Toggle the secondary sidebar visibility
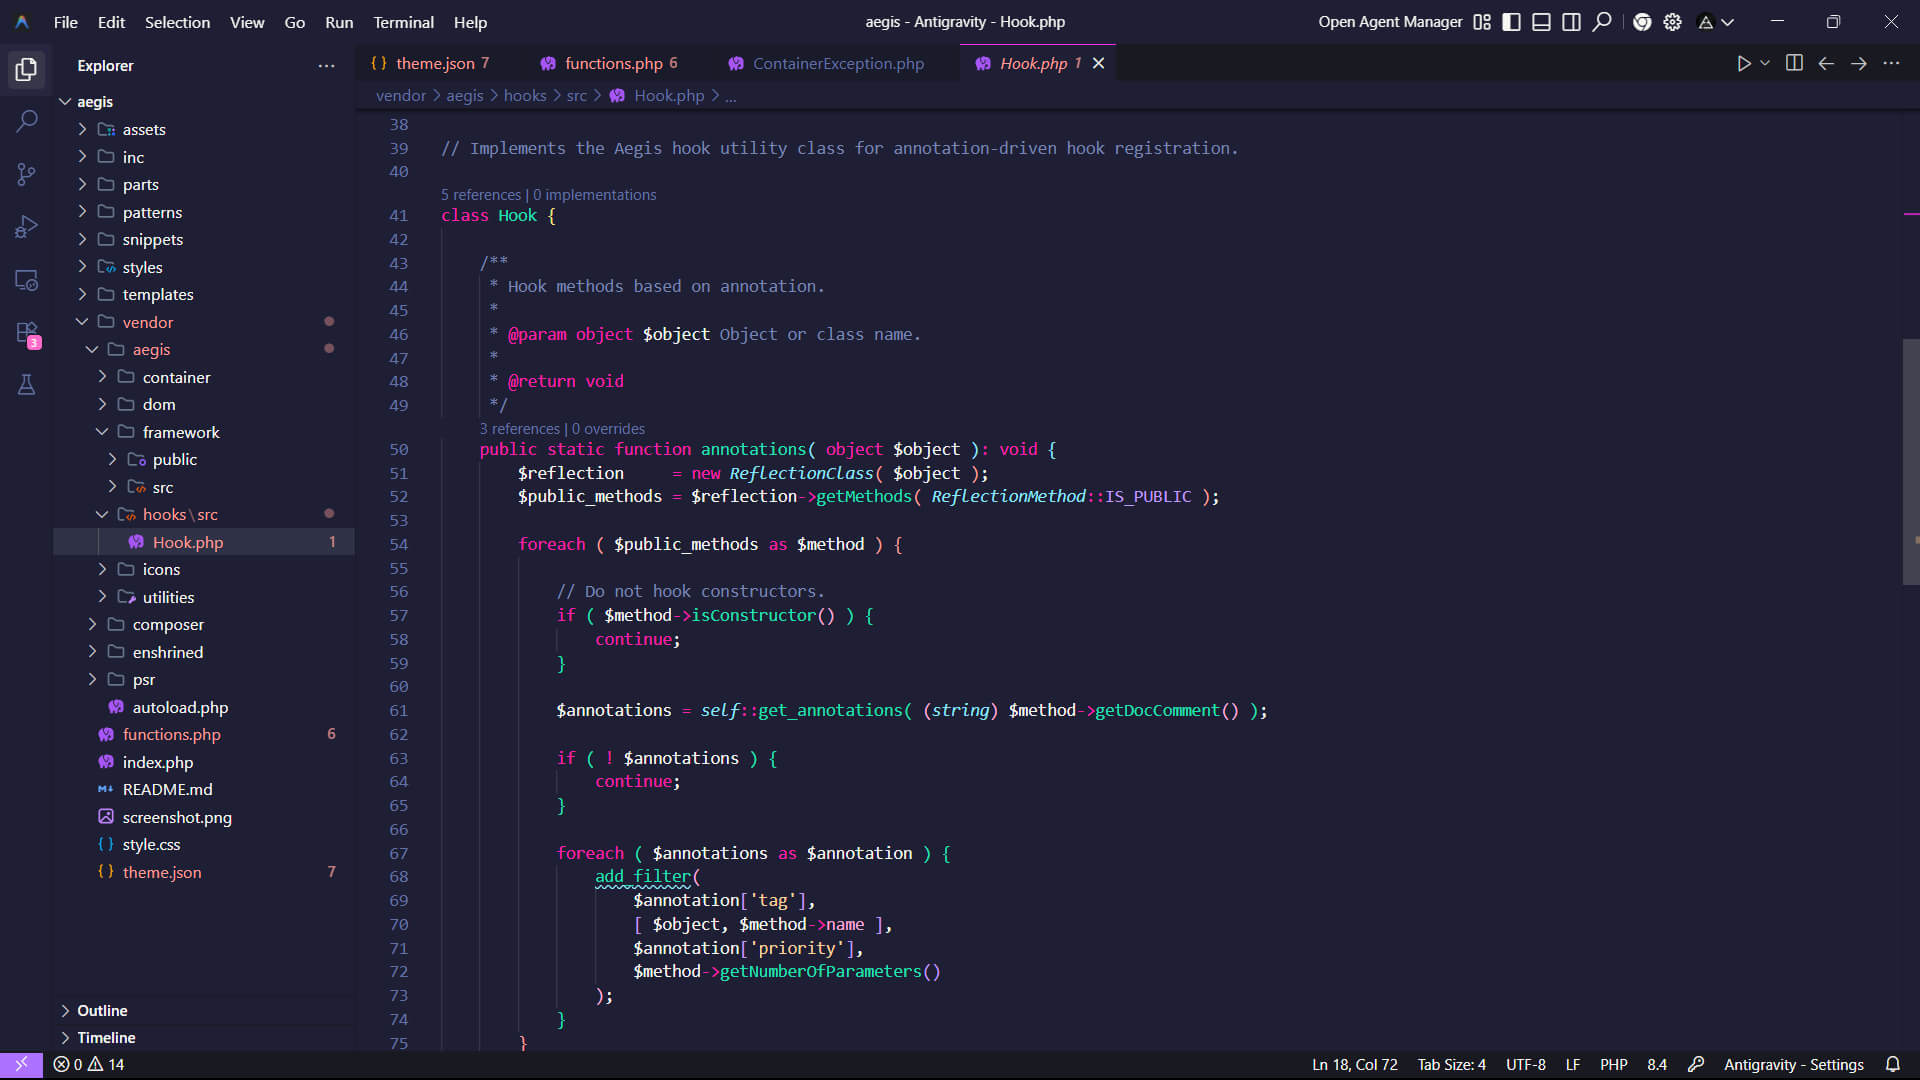This screenshot has width=1920, height=1080. click(x=1571, y=21)
